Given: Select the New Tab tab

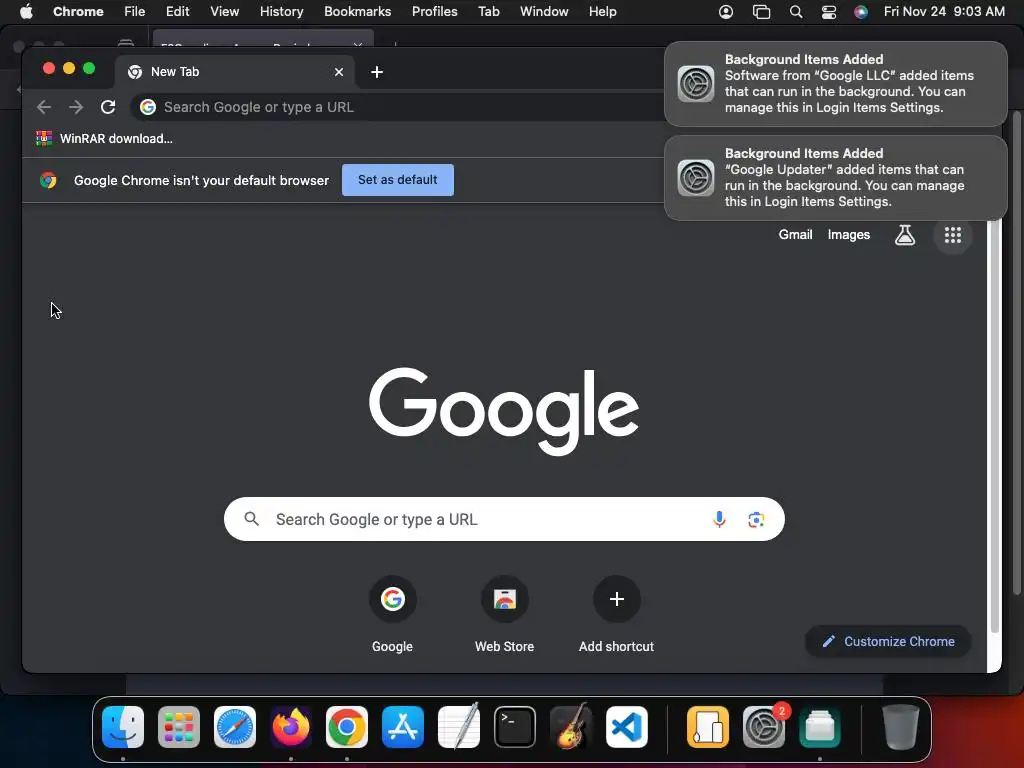Looking at the screenshot, I should click(234, 72).
